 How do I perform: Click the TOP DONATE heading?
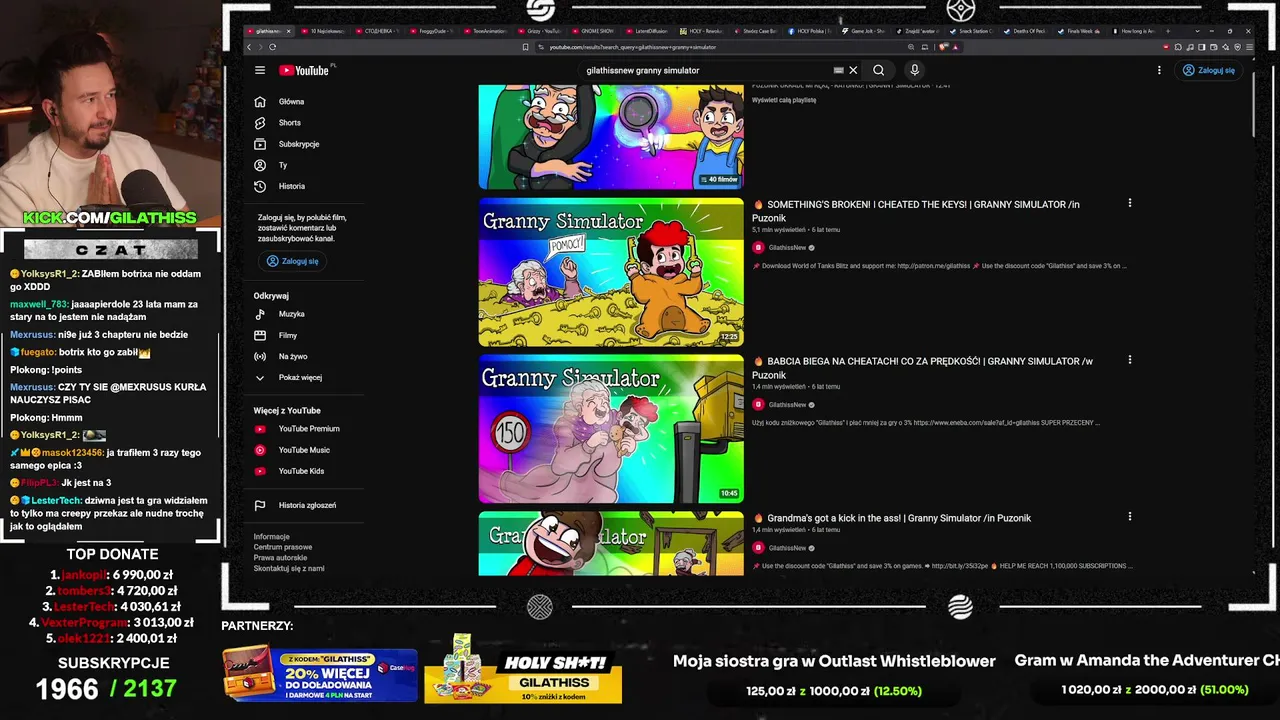(112, 554)
